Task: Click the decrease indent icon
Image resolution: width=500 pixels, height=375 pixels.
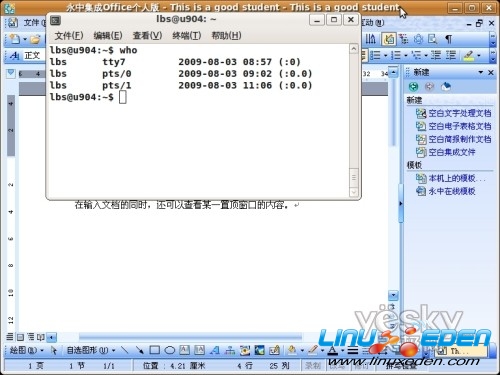Action: pos(436,55)
